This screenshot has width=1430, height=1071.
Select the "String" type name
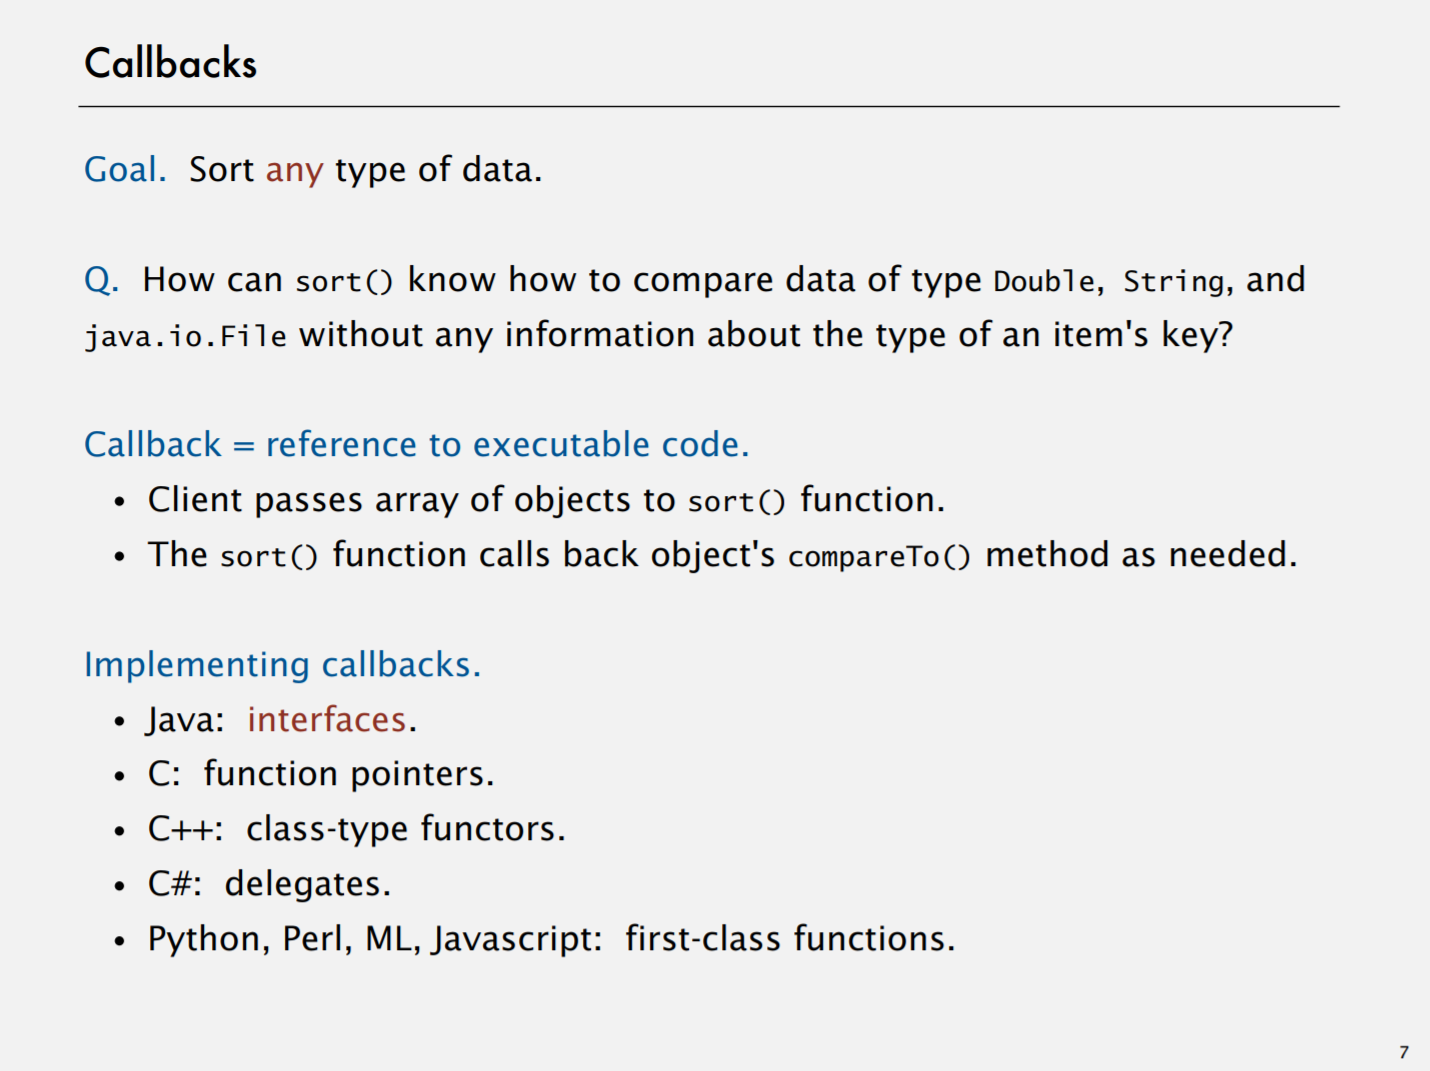[1173, 282]
